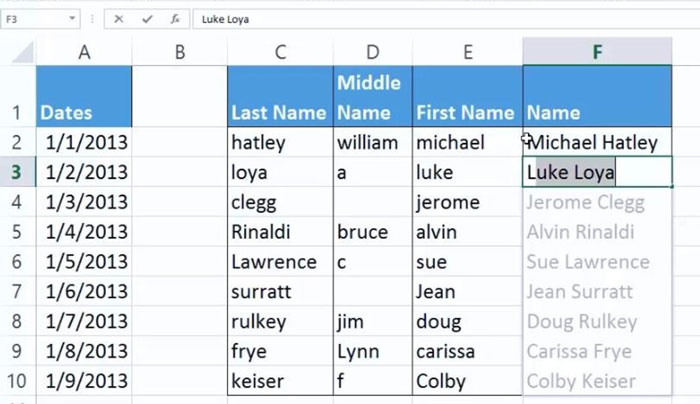Select the cell containing Jean

pos(467,292)
